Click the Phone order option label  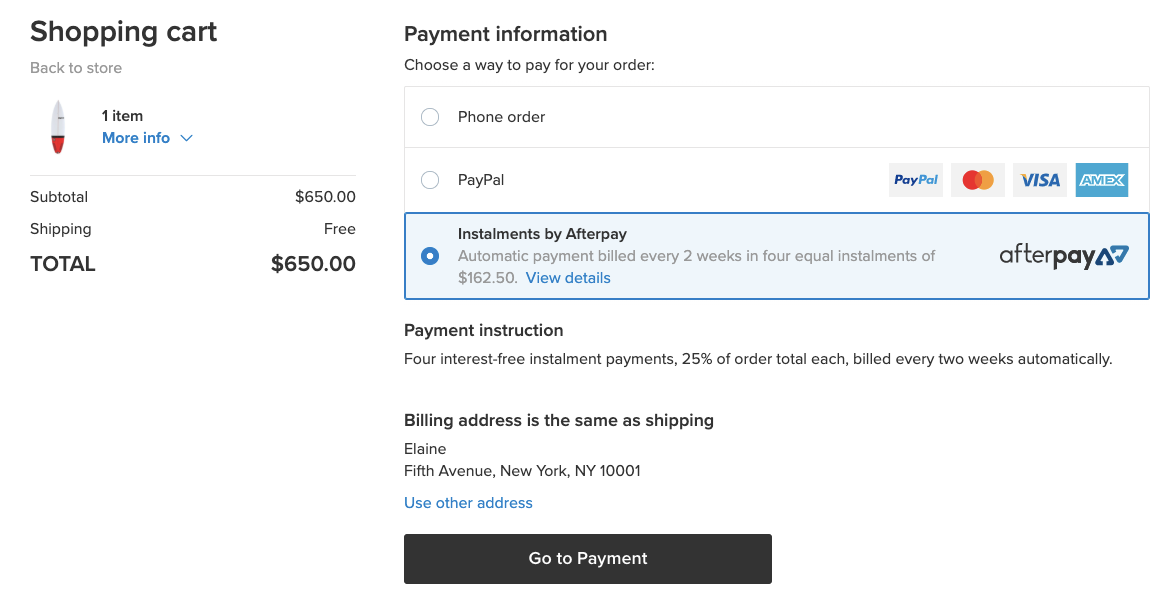[x=501, y=117]
